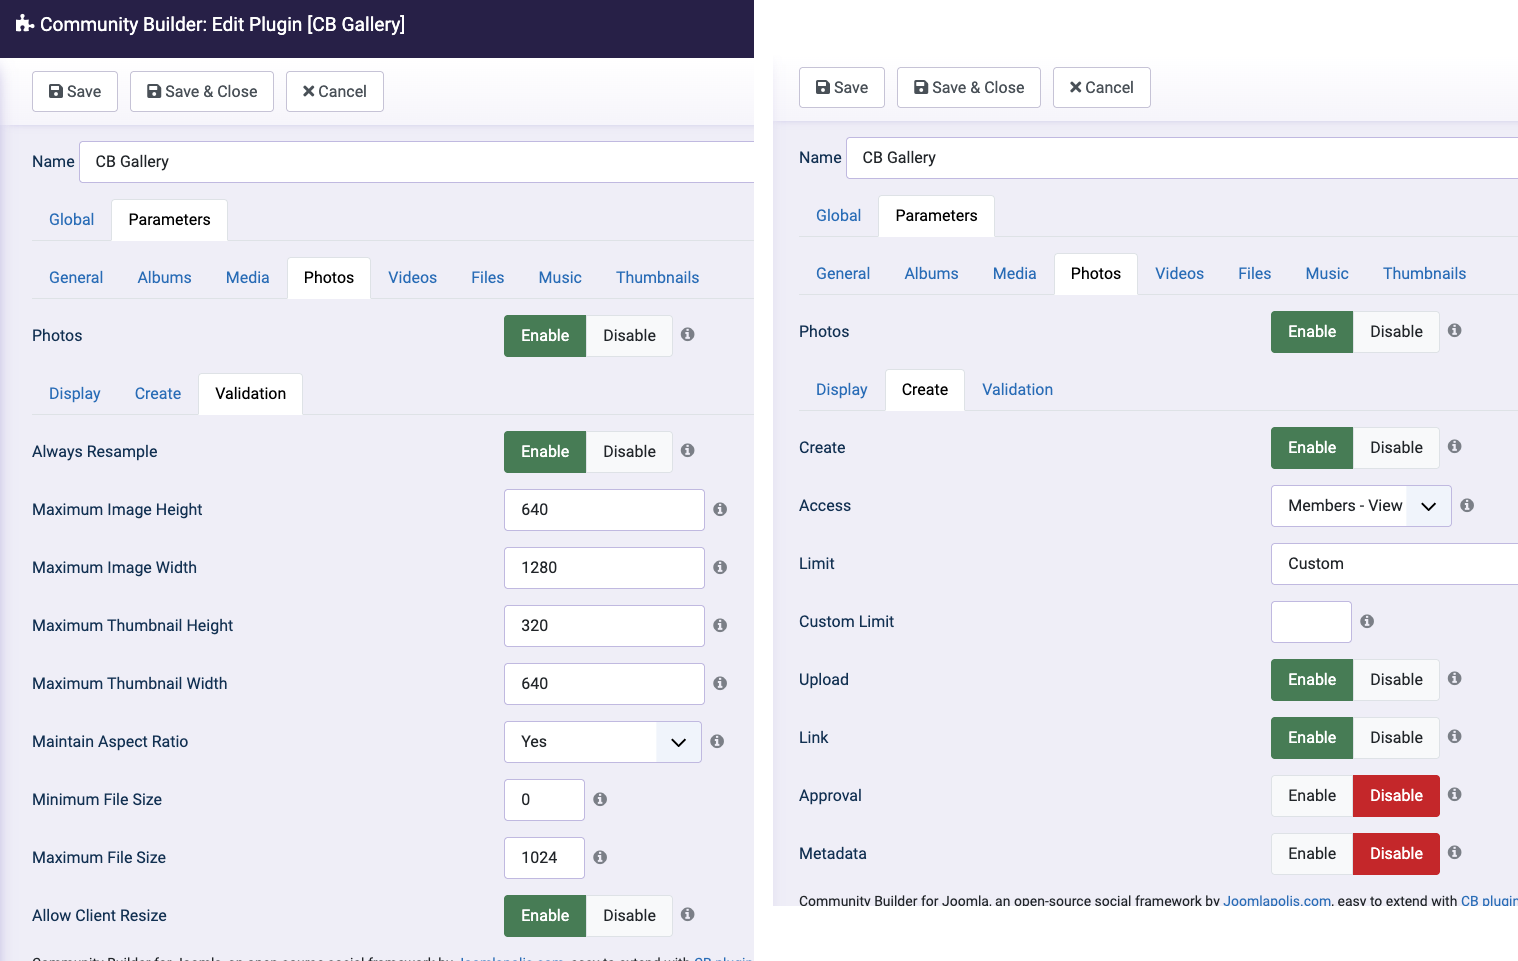The image size is (1518, 961).
Task: Enable the Approval setting
Action: coord(1311,796)
